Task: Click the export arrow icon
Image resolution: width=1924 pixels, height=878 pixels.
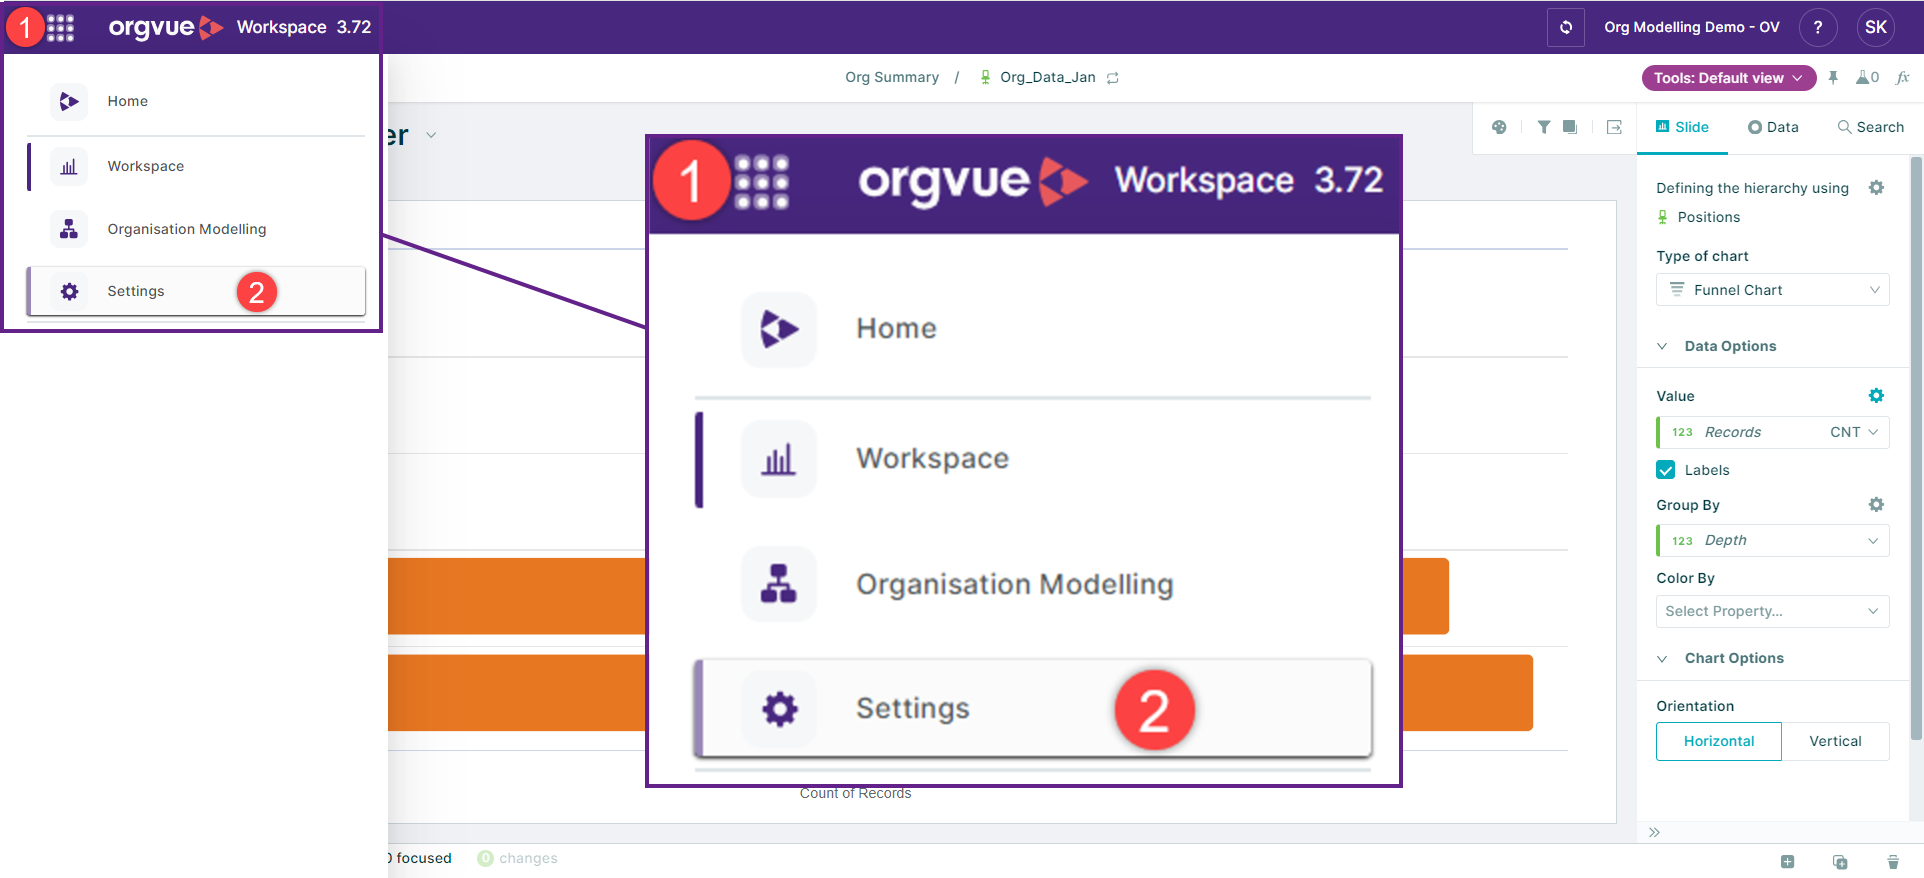Action: (1614, 127)
